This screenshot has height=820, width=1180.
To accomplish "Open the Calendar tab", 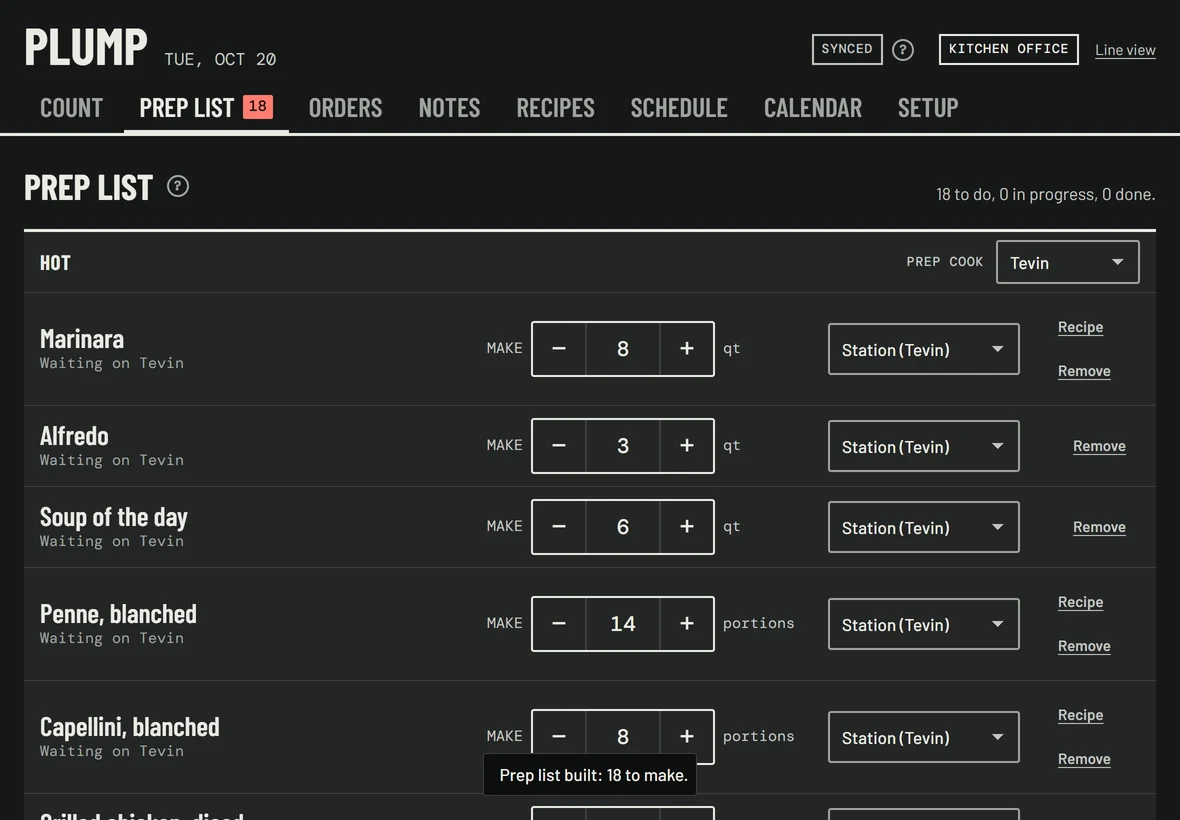I will (x=813, y=108).
